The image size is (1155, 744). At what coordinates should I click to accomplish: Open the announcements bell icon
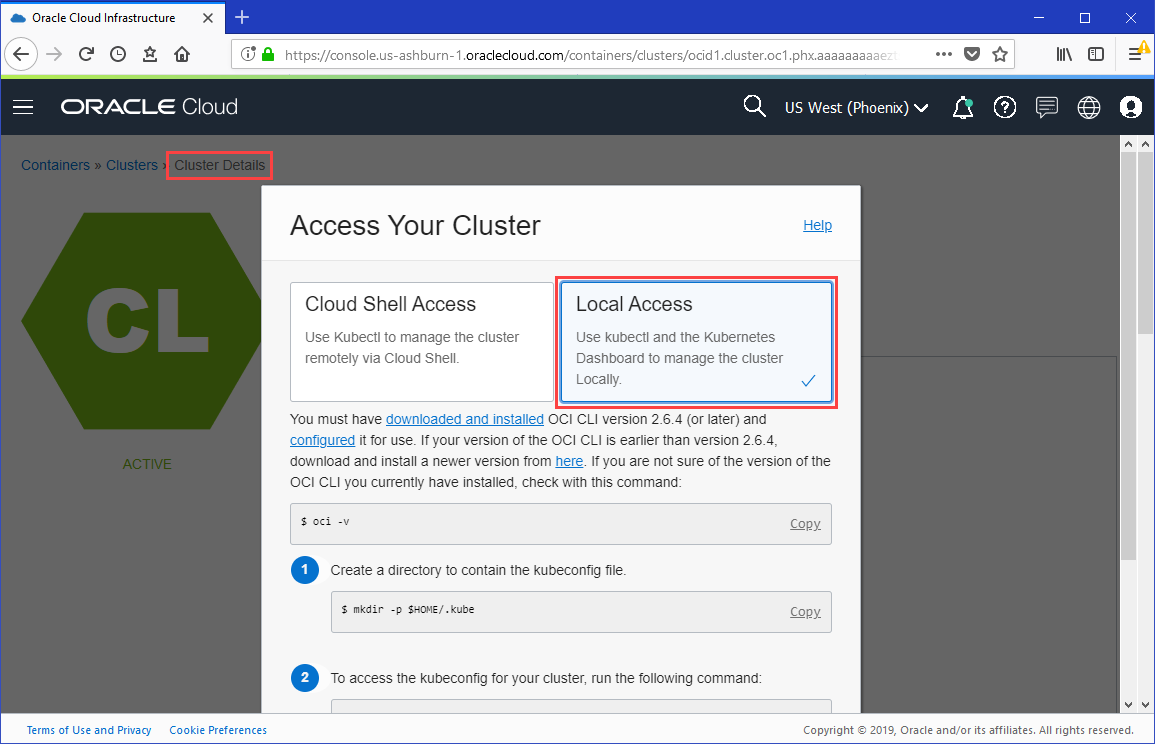pyautogui.click(x=963, y=108)
